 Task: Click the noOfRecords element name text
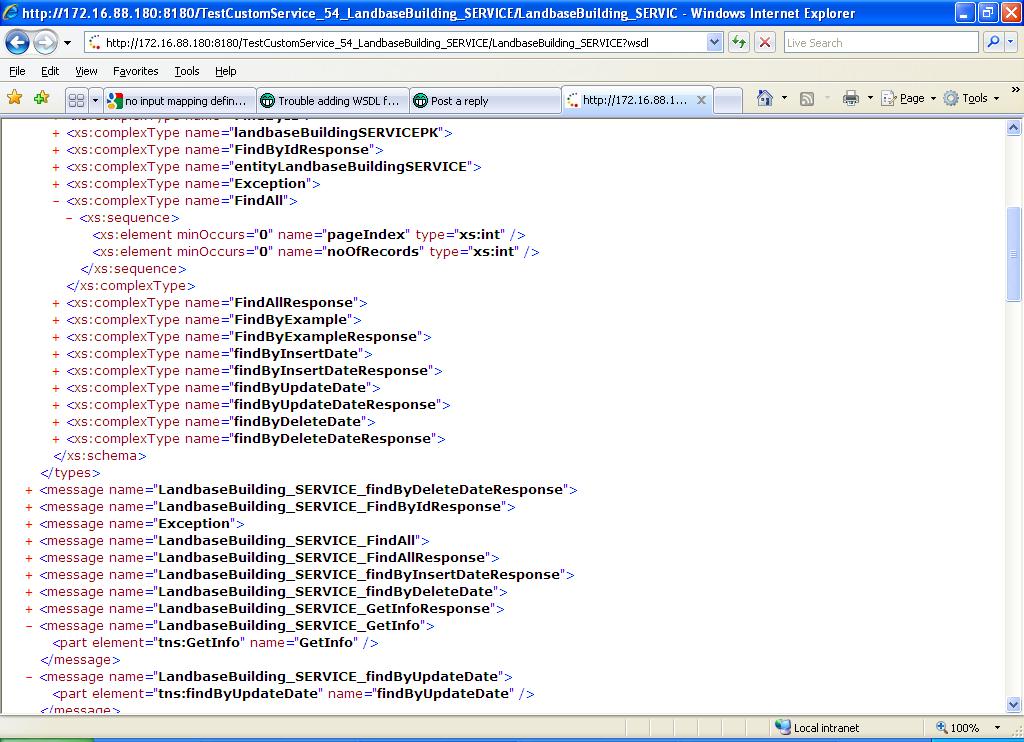pos(373,251)
